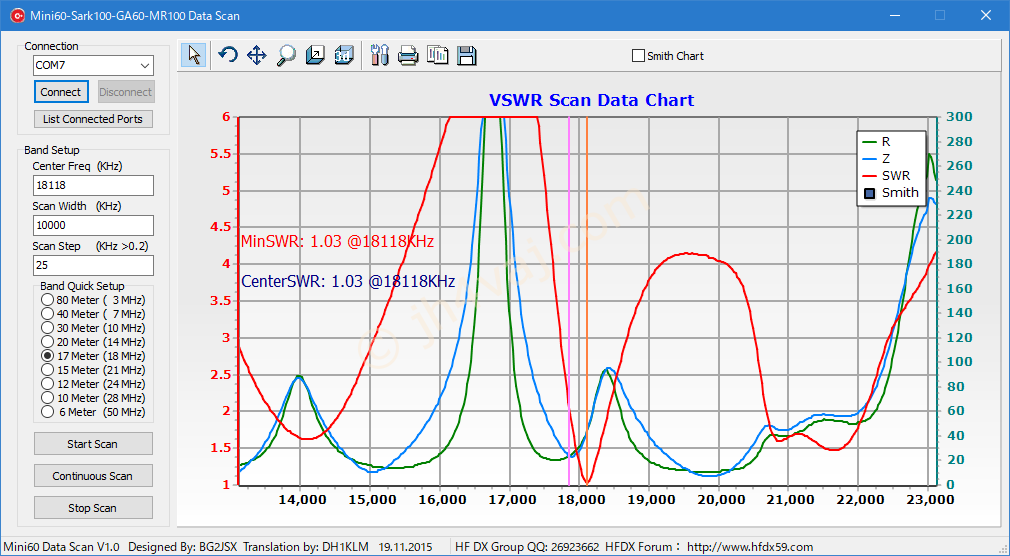Image resolution: width=1010 pixels, height=556 pixels.
Task: Click the 14,000 x-axis label
Action: coord(302,499)
